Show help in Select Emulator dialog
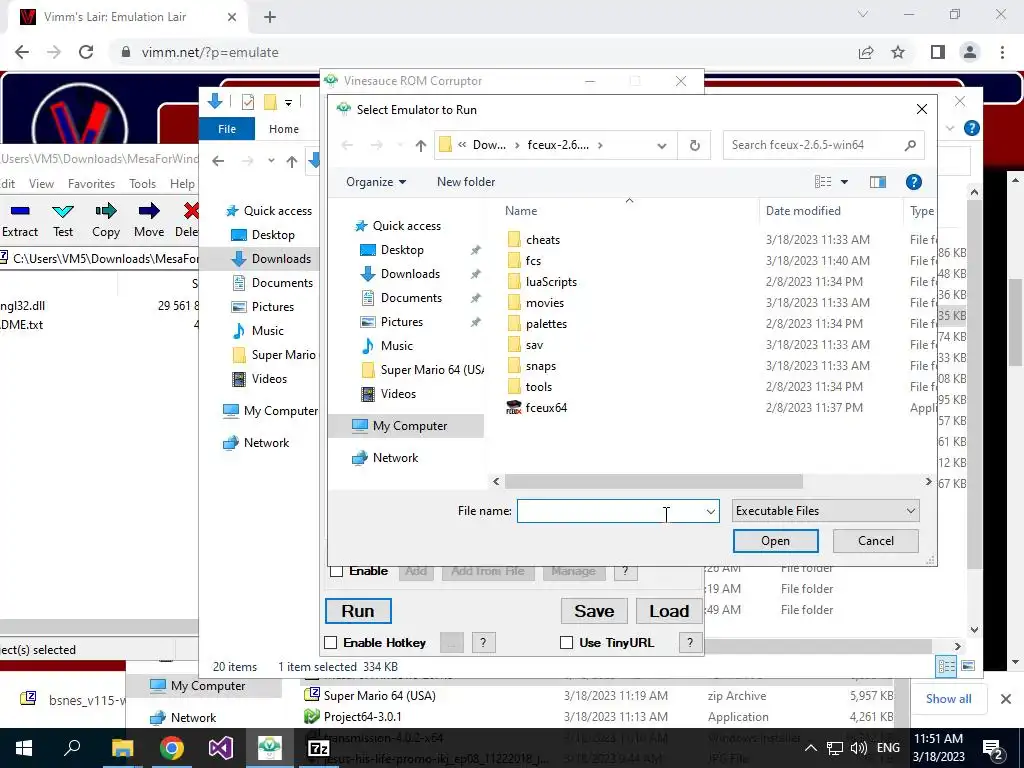The height and width of the screenshot is (768, 1024). pyautogui.click(x=913, y=182)
